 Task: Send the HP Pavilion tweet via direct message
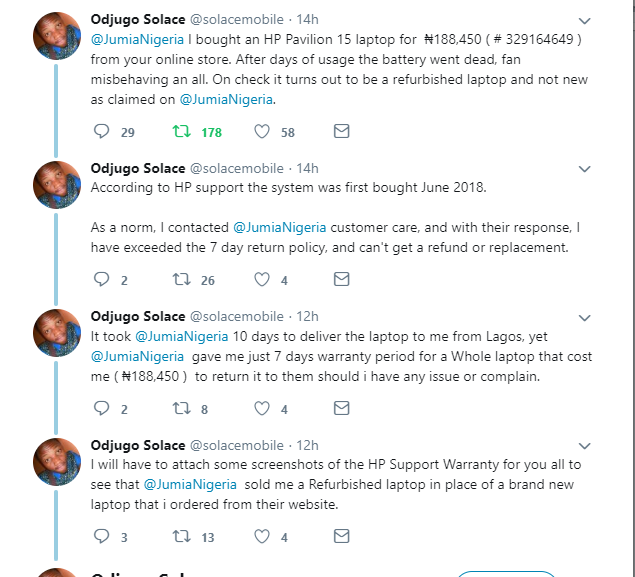[341, 132]
